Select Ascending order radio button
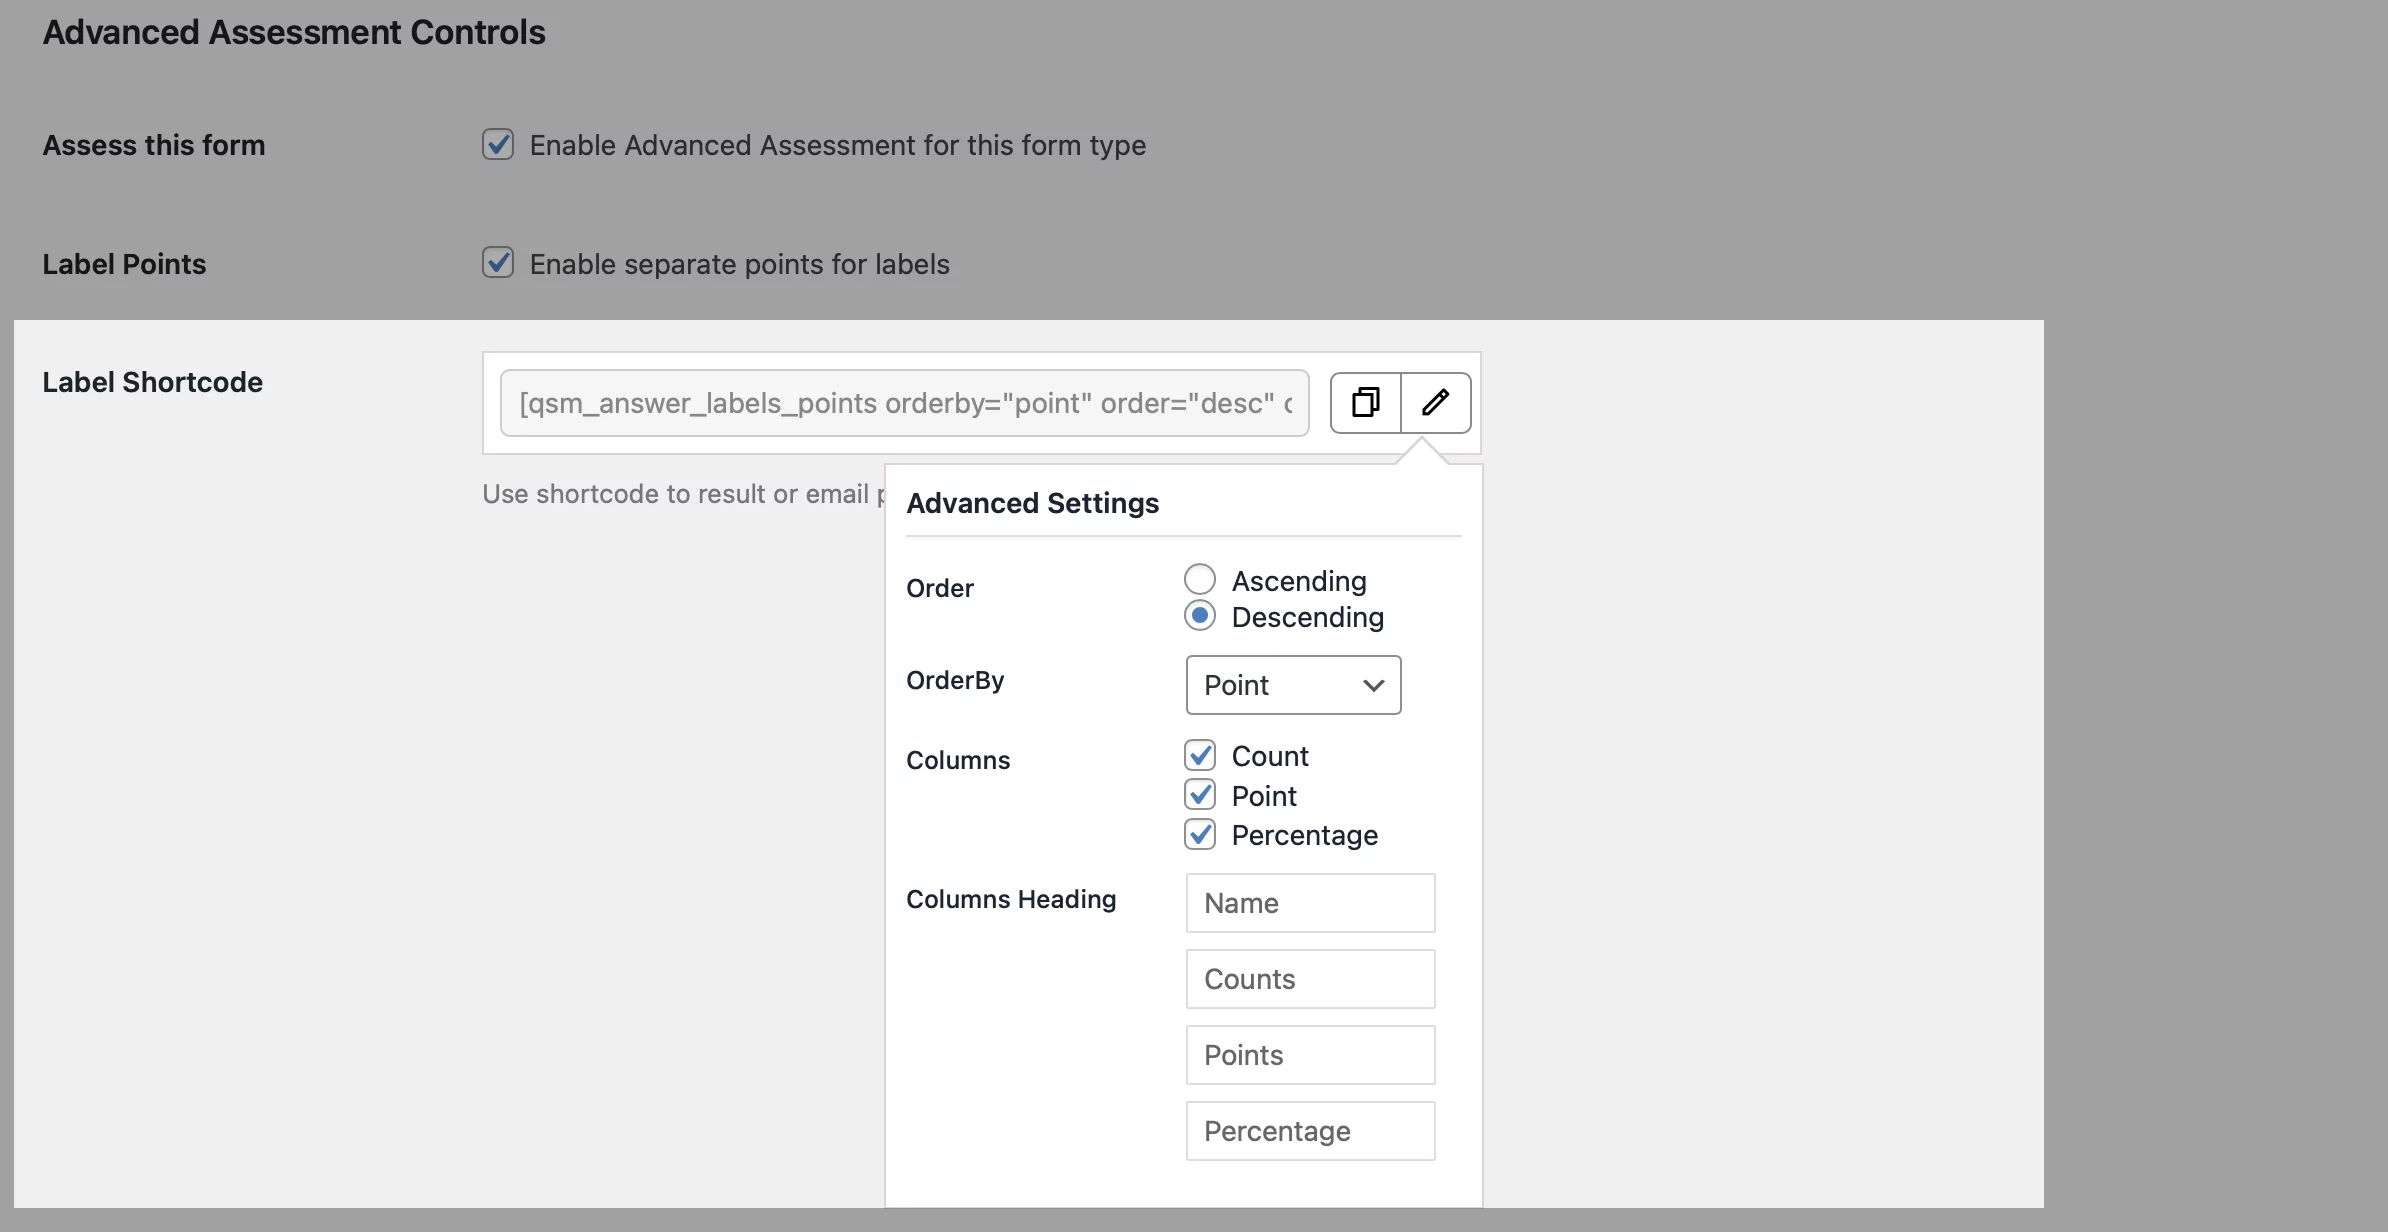This screenshot has height=1232, width=2388. [x=1200, y=580]
